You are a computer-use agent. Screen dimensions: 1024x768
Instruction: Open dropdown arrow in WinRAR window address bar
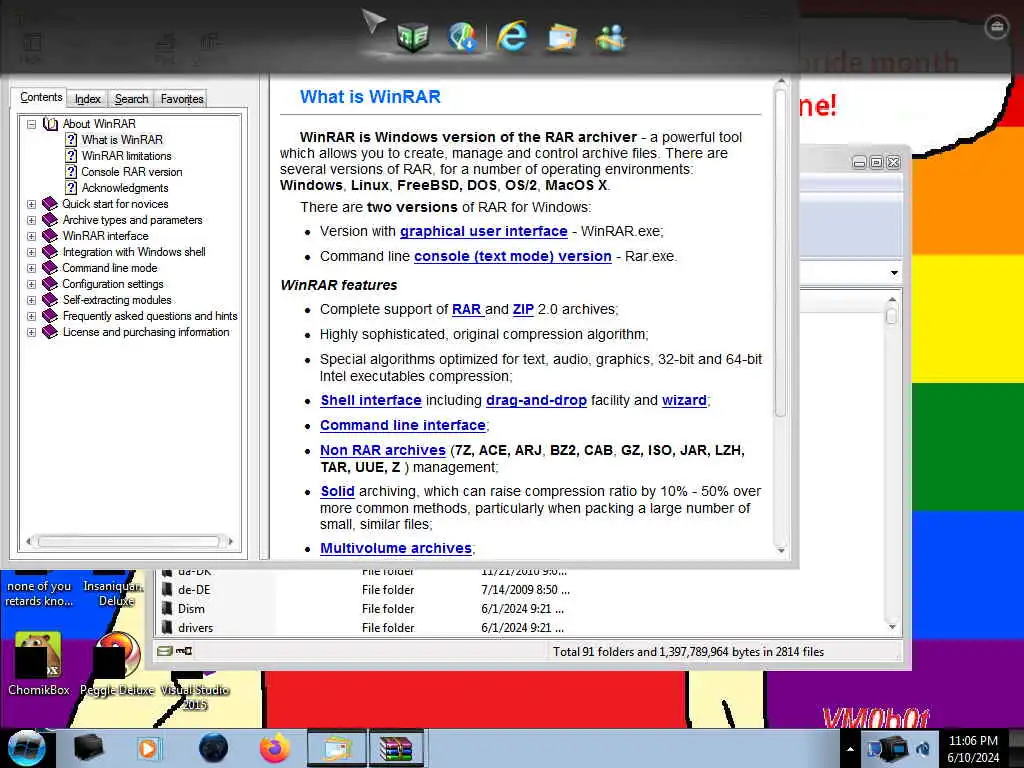click(x=894, y=272)
